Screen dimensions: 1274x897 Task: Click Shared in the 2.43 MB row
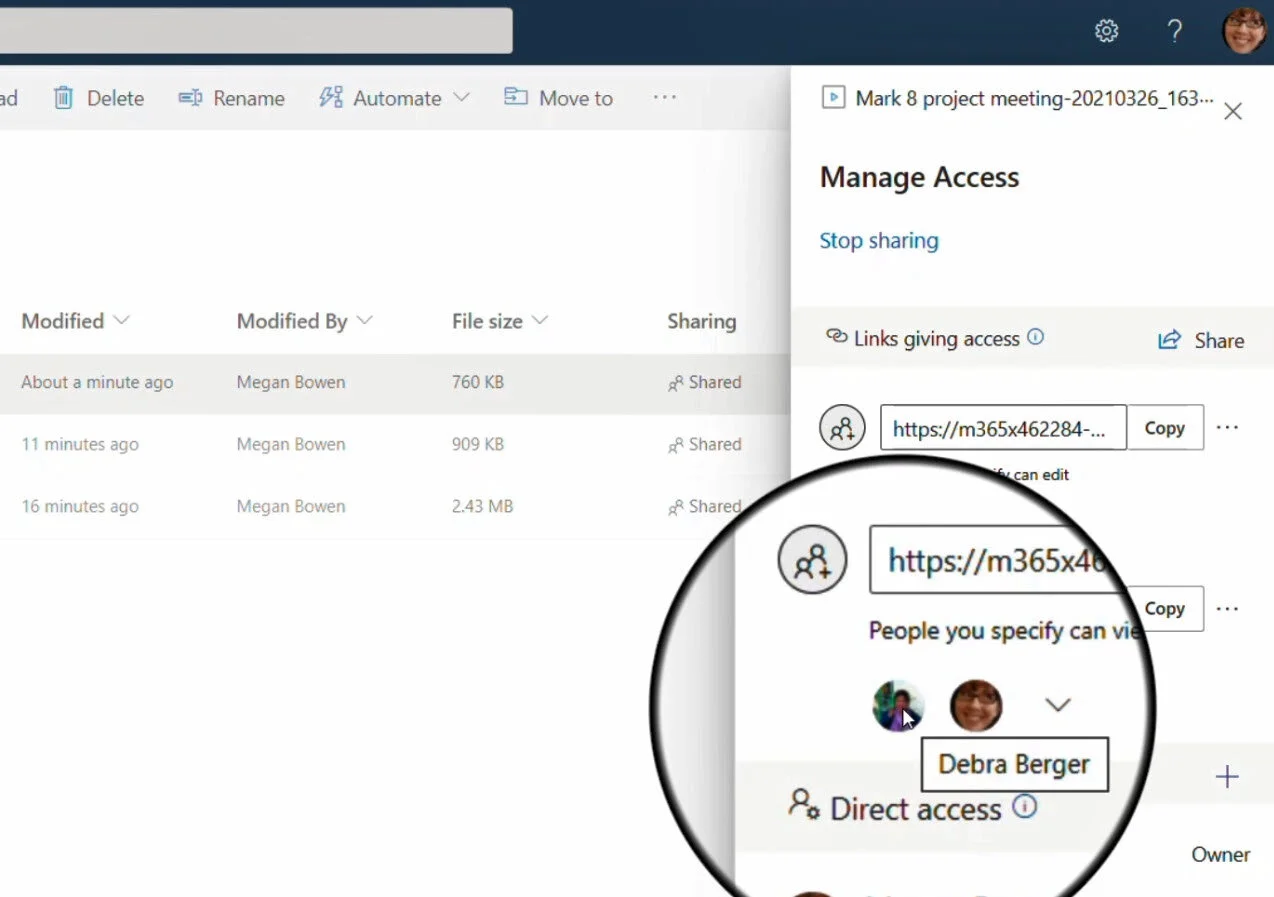tap(705, 506)
